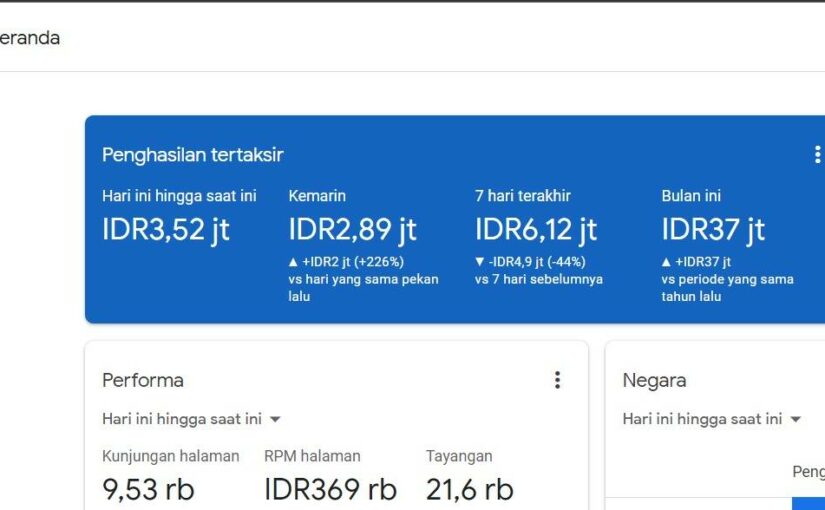
Task: Click the Penghasilan tertaksir heading
Action: pos(193,155)
